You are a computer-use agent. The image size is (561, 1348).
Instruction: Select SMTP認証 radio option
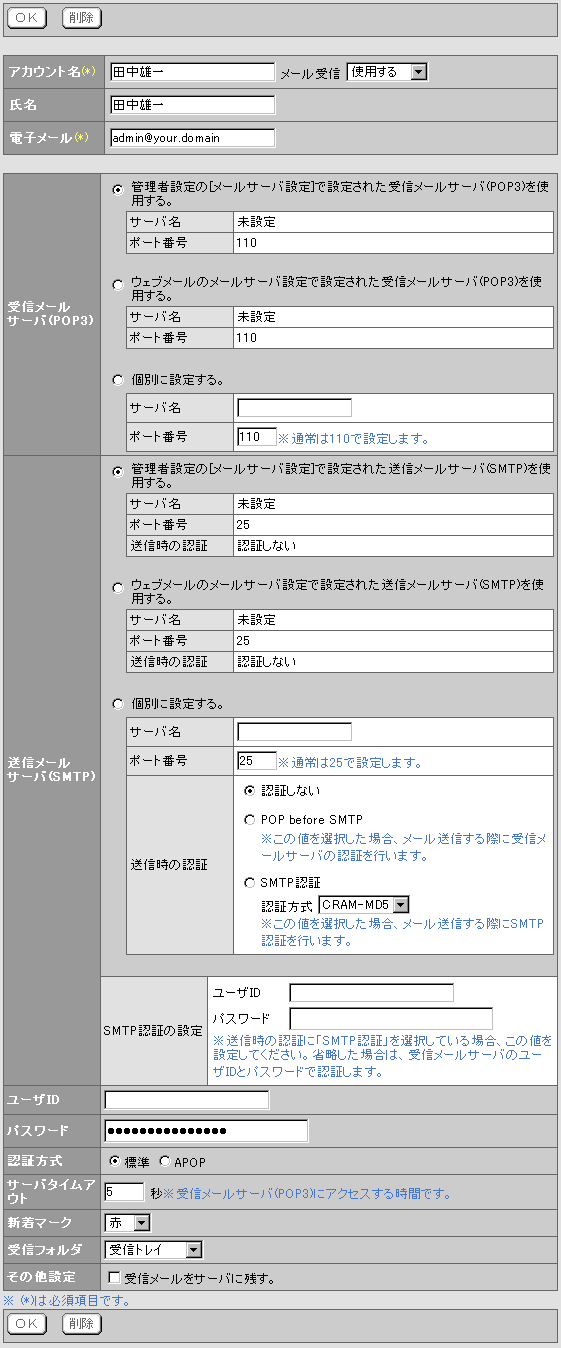coord(251,883)
